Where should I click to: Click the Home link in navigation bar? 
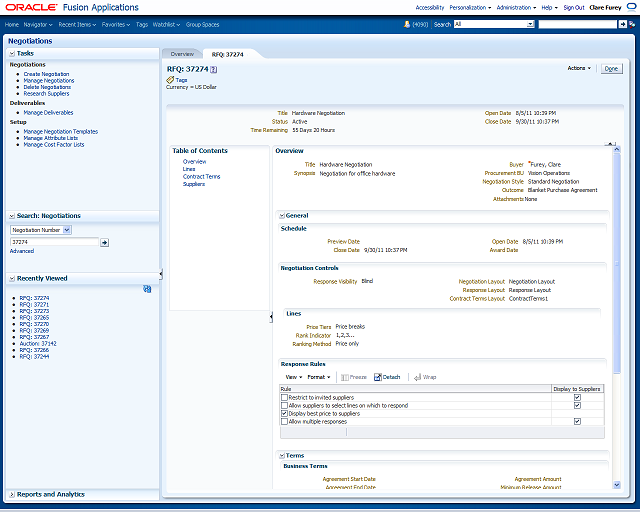click(x=11, y=24)
